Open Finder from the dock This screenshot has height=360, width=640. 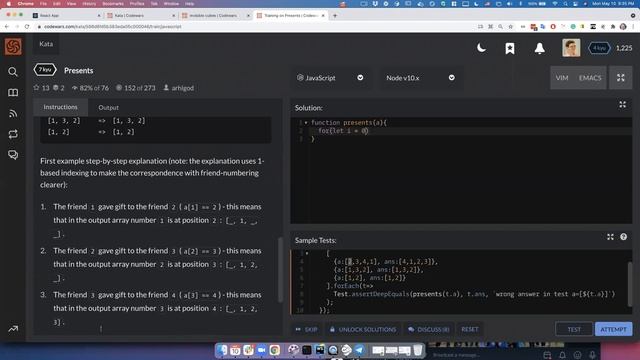pyautogui.click(x=222, y=350)
